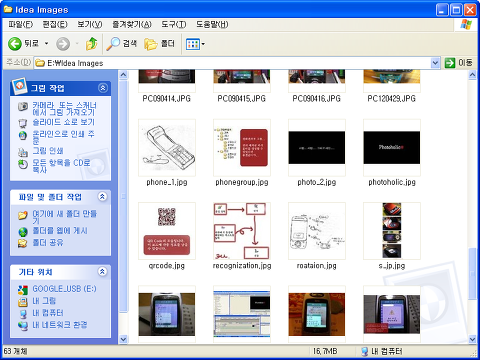
Task: Click the PC120429.JPG file name
Action: (x=392, y=99)
